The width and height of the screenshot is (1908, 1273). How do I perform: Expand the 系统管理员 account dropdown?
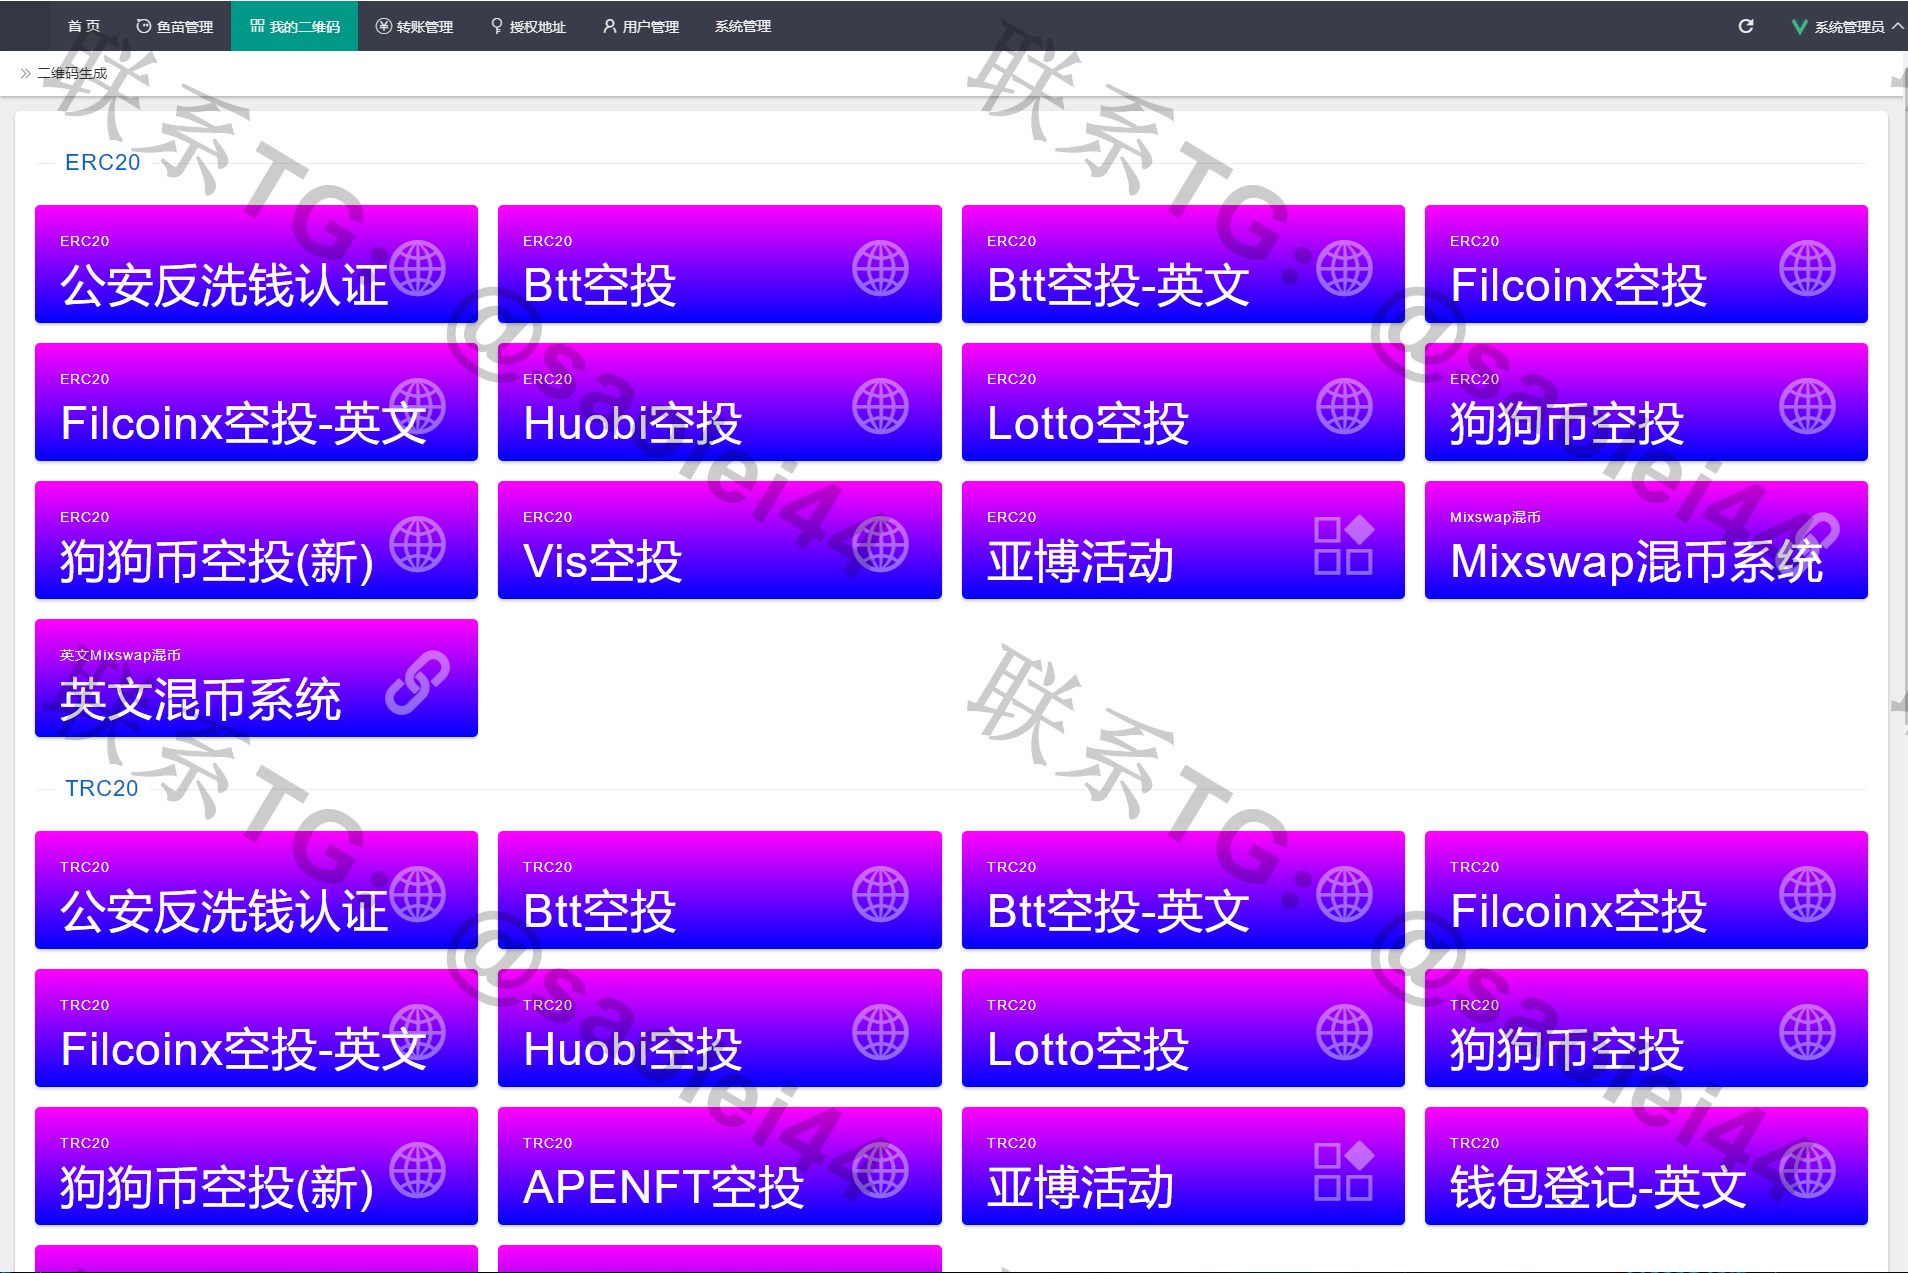[1848, 26]
